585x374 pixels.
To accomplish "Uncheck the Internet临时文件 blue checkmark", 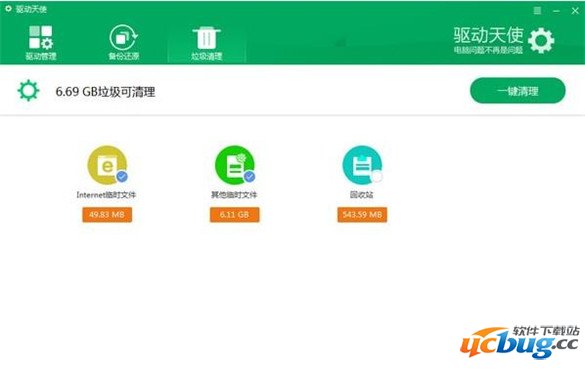I will (x=122, y=176).
